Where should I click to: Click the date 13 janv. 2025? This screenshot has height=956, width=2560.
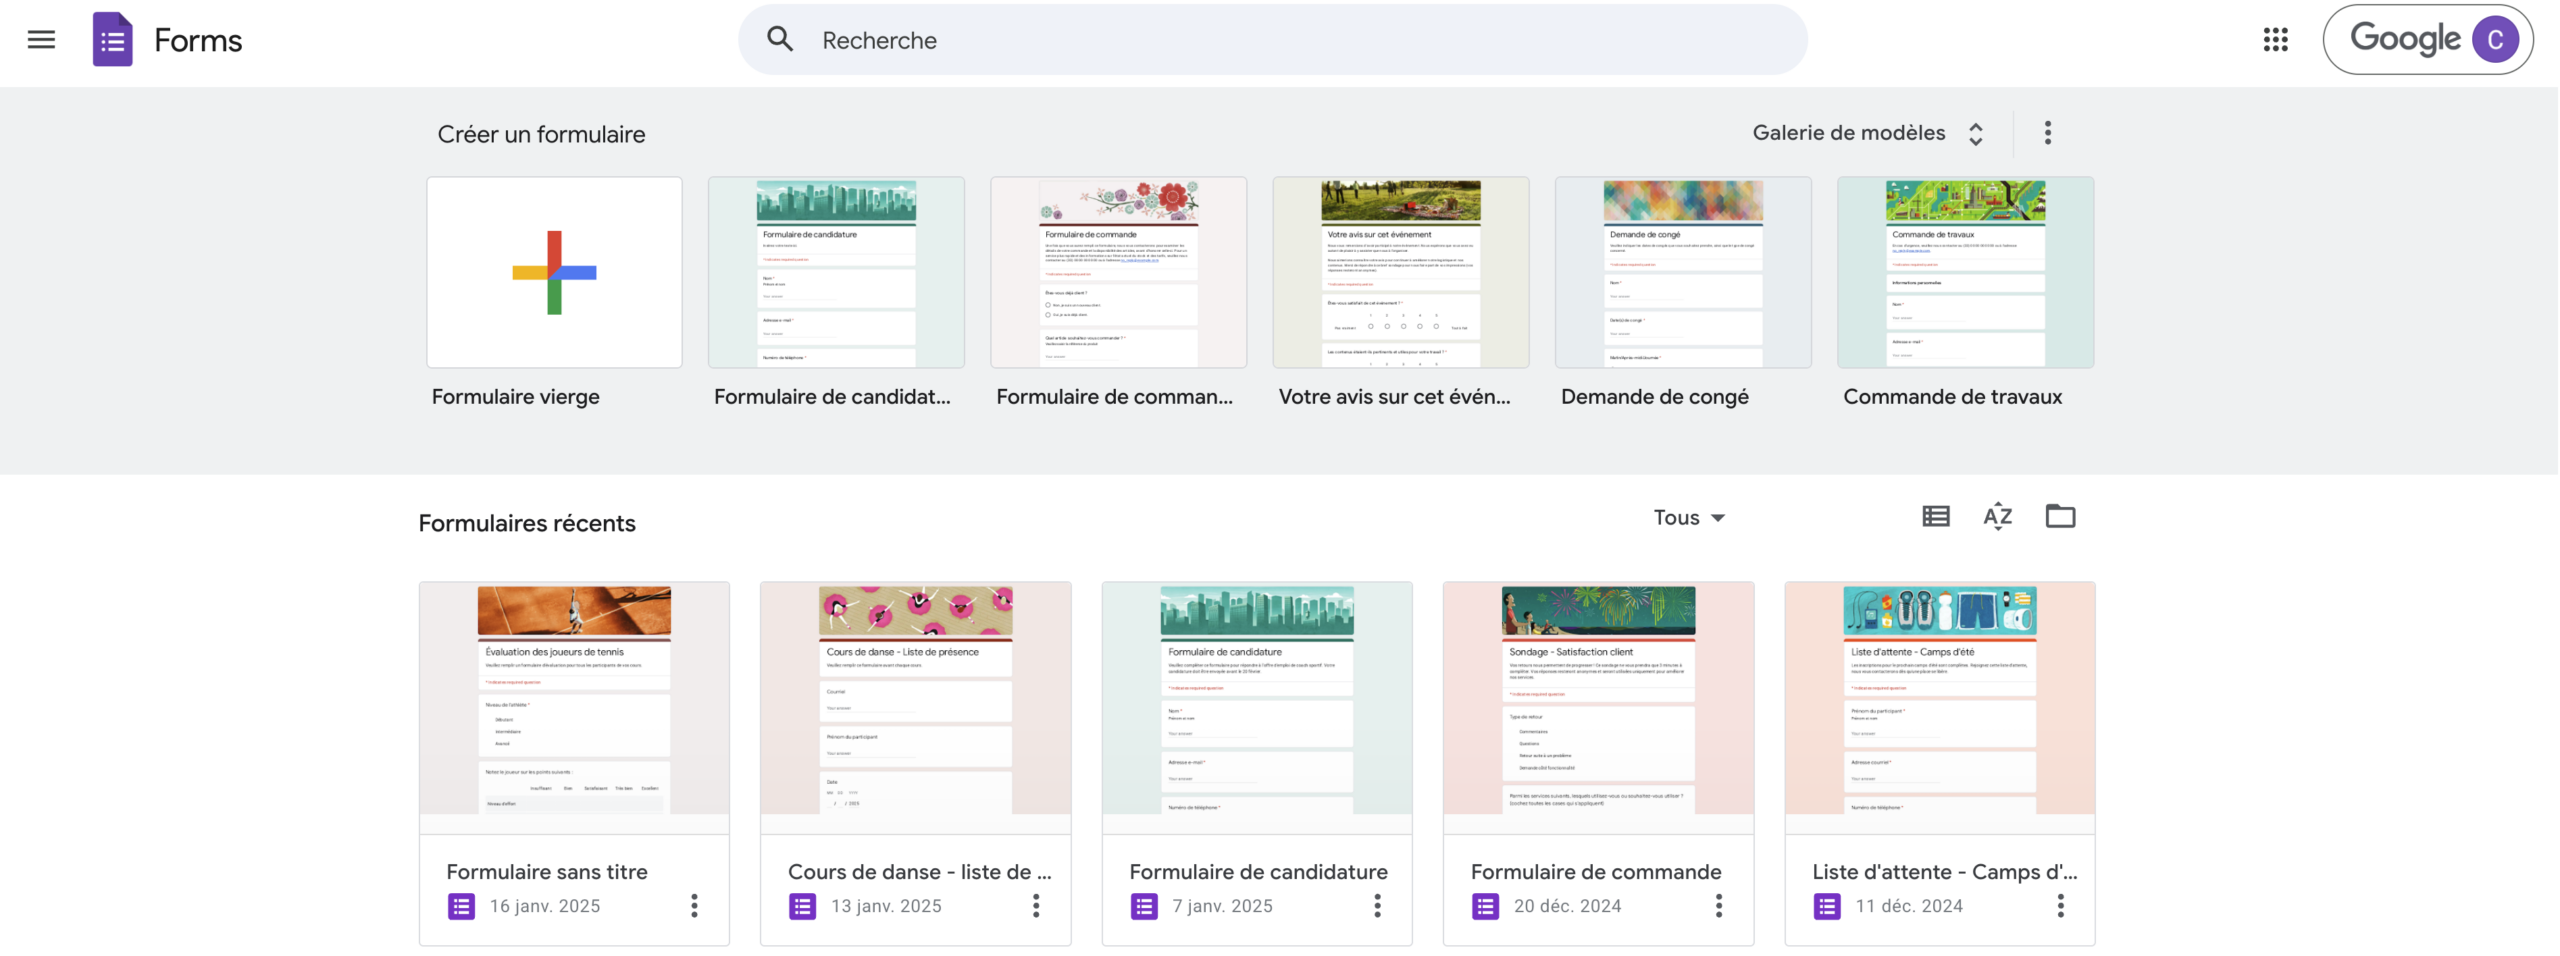tap(886, 906)
